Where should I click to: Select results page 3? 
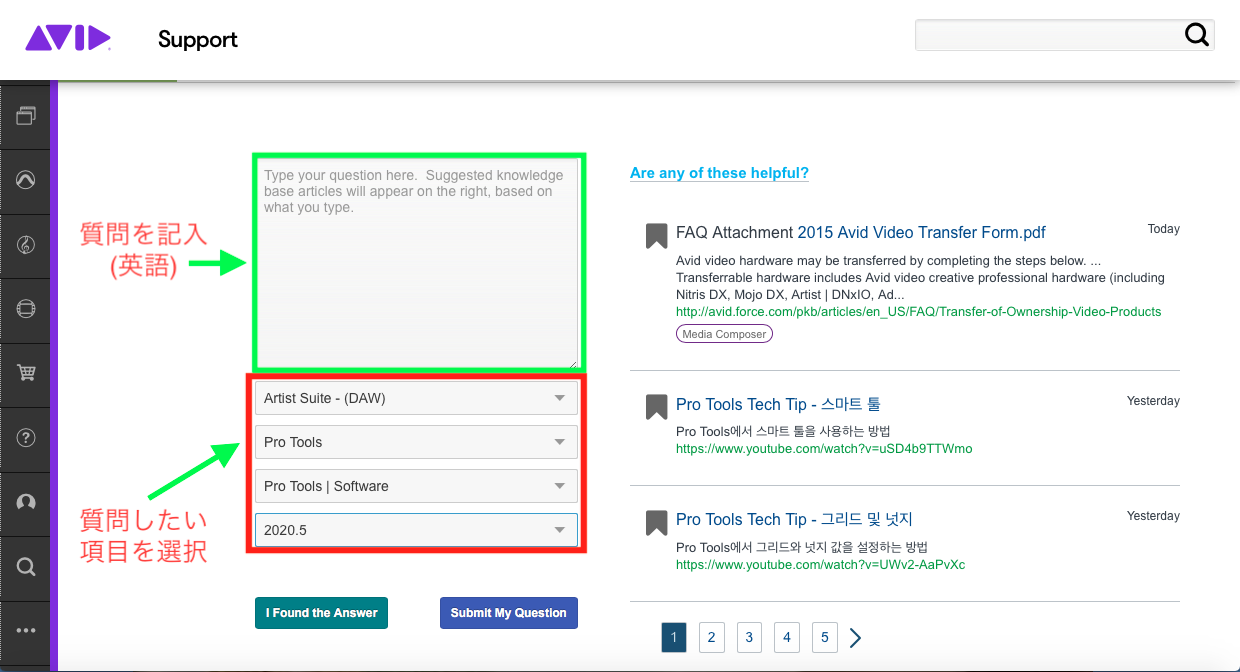point(749,637)
